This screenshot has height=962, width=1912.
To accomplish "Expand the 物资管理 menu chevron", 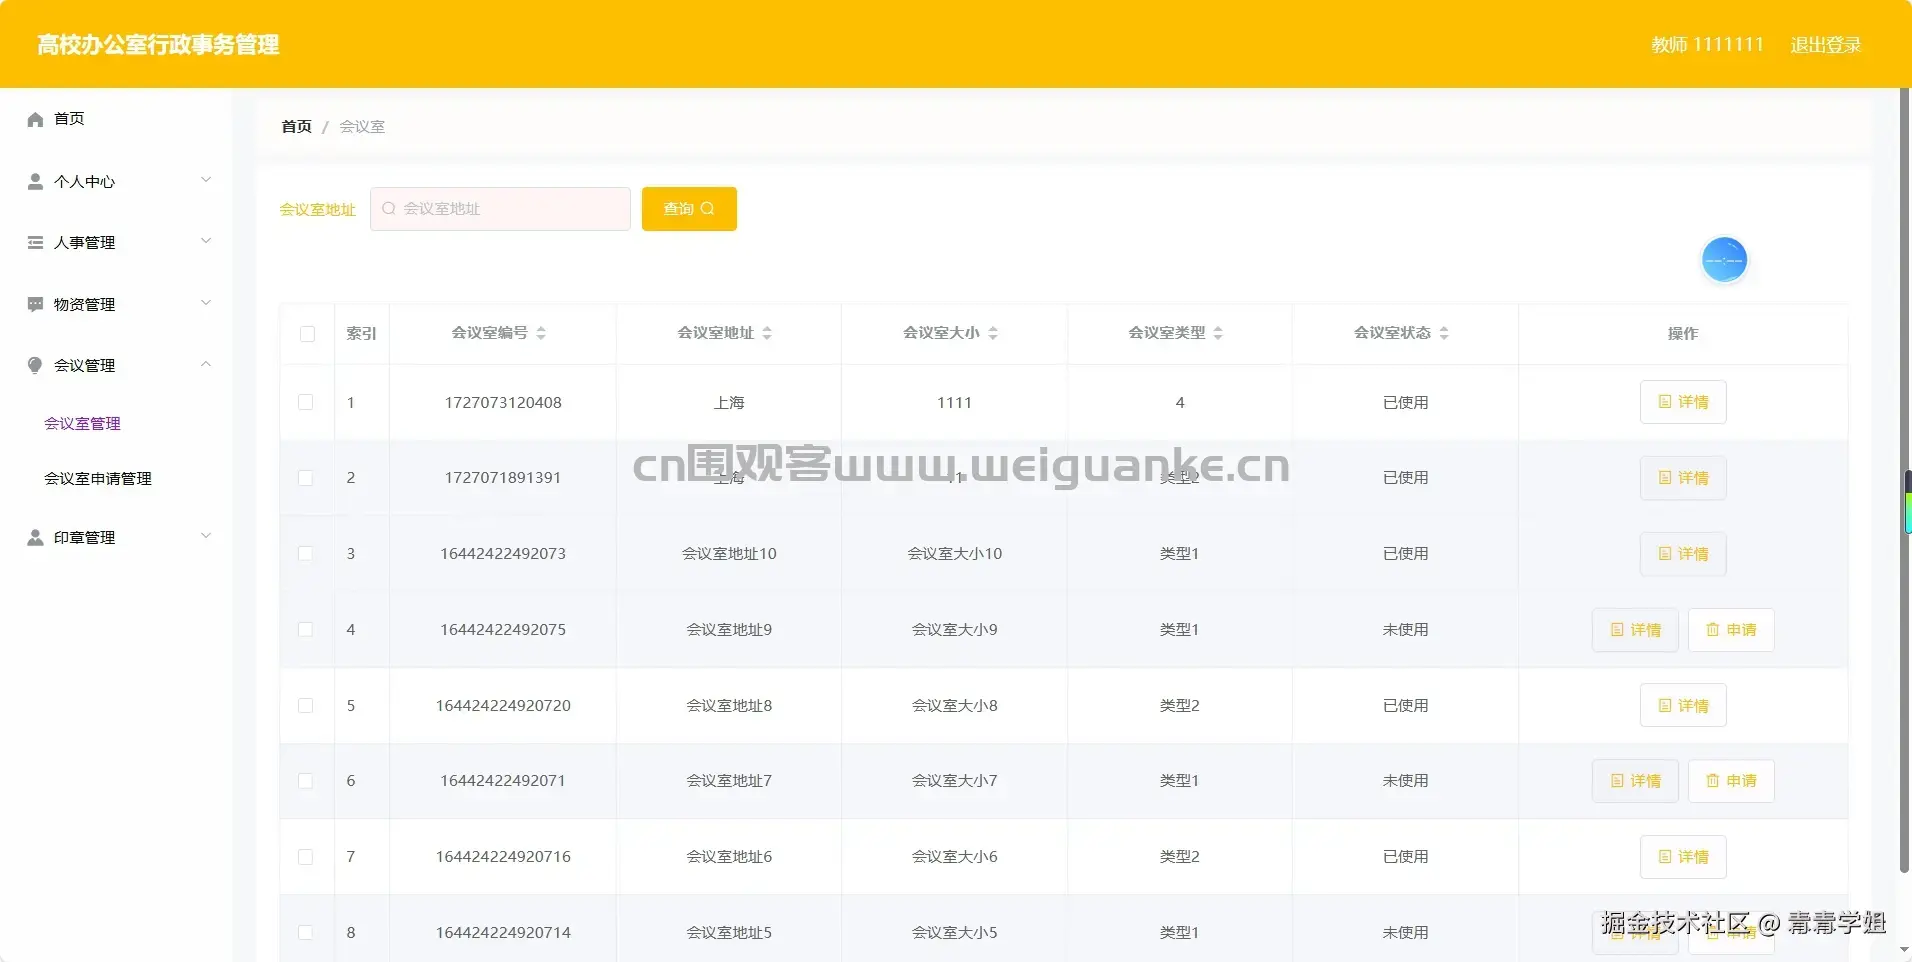I will 206,303.
